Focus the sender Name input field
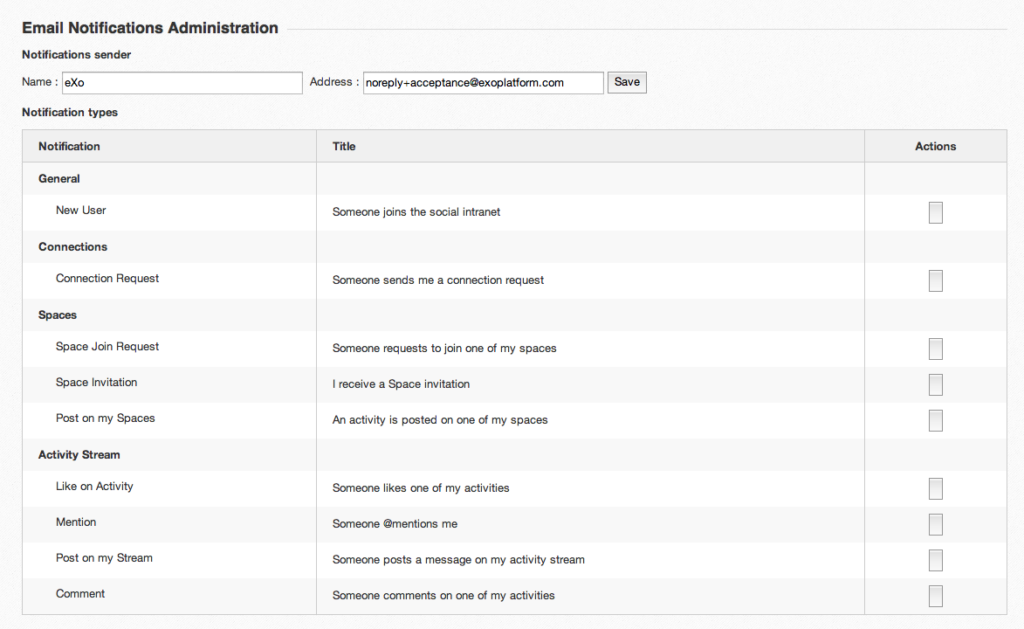 point(182,83)
